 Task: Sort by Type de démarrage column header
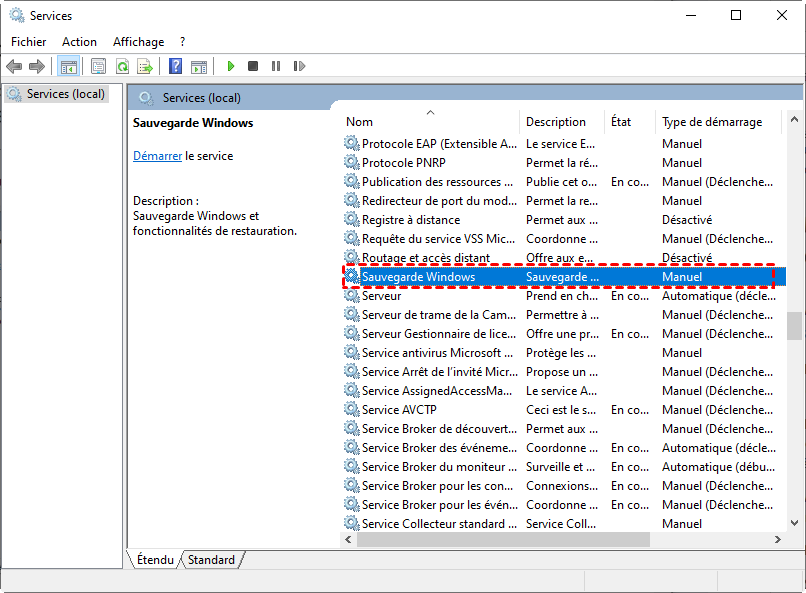coord(711,122)
